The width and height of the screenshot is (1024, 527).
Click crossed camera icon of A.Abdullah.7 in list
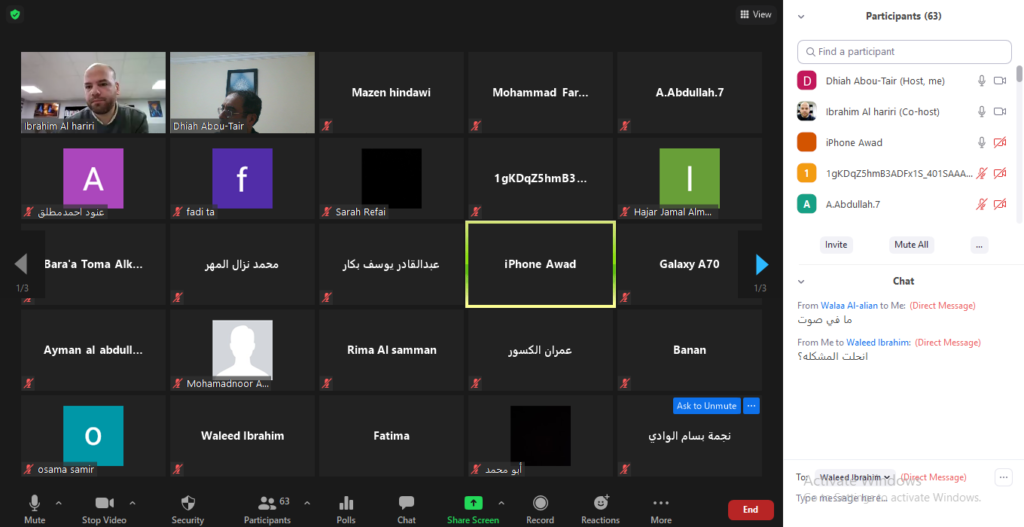pyautogui.click(x=1000, y=204)
